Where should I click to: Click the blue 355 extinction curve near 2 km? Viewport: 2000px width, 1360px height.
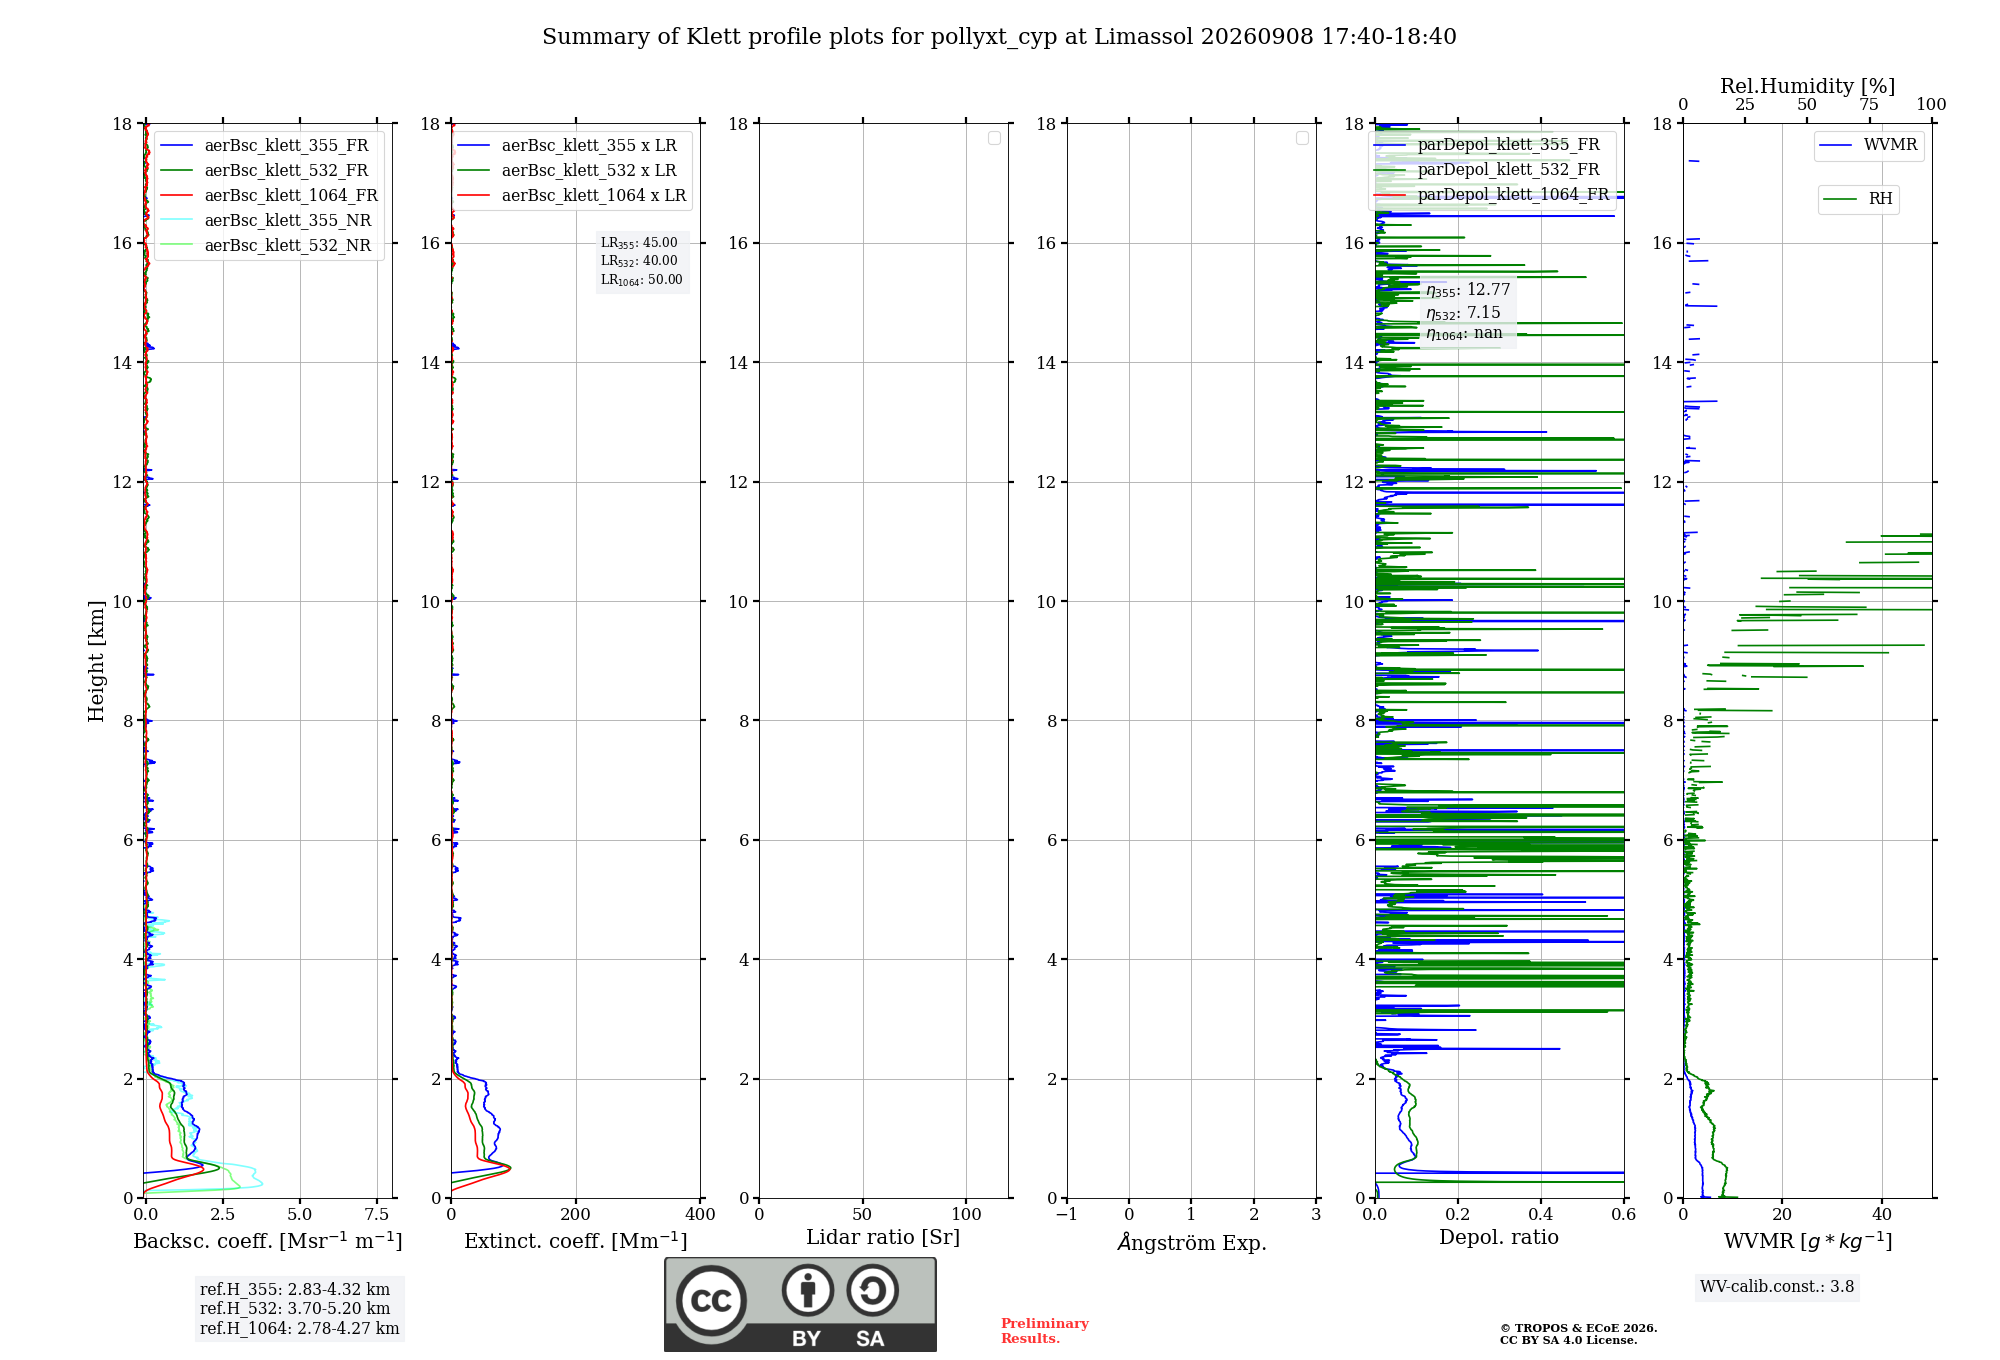pyautogui.click(x=484, y=1084)
